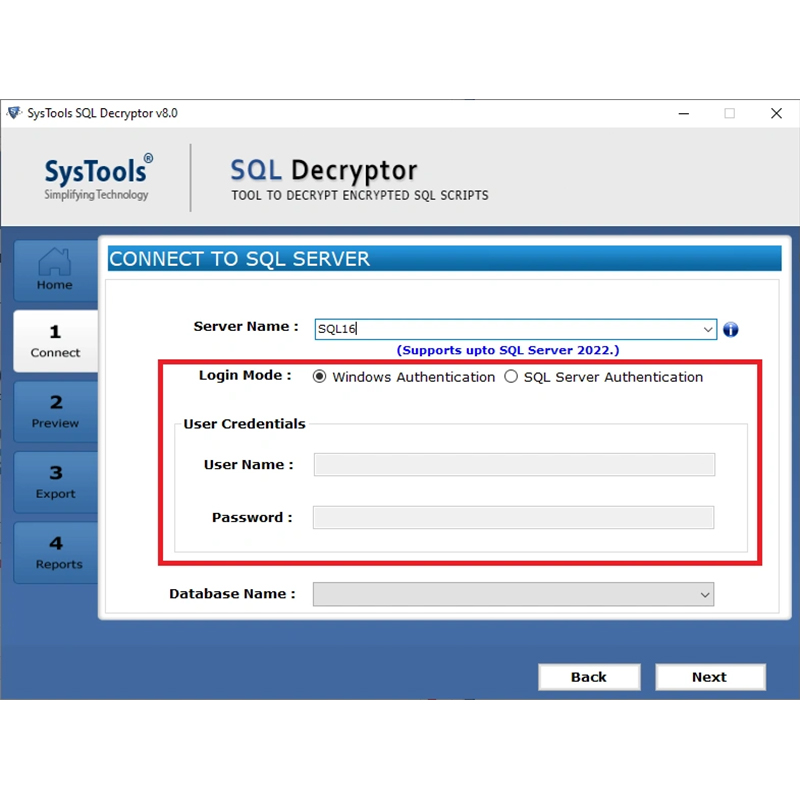800x800 pixels.
Task: Focus the User Name field
Action: [x=514, y=465]
